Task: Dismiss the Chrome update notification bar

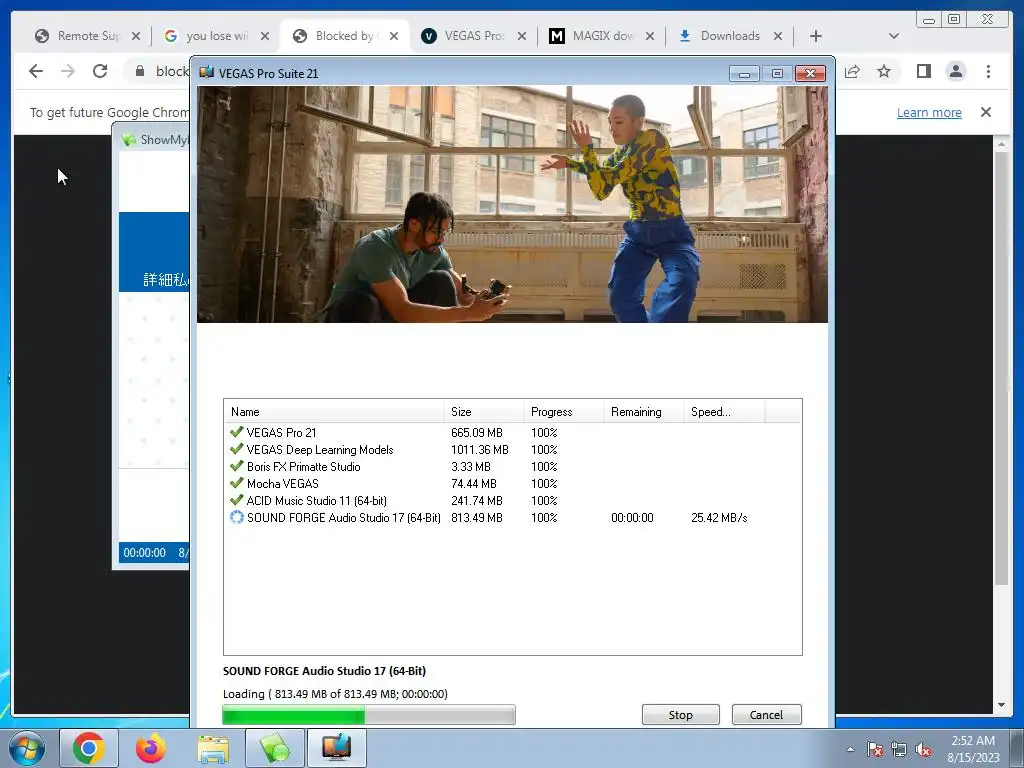Action: pos(986,112)
